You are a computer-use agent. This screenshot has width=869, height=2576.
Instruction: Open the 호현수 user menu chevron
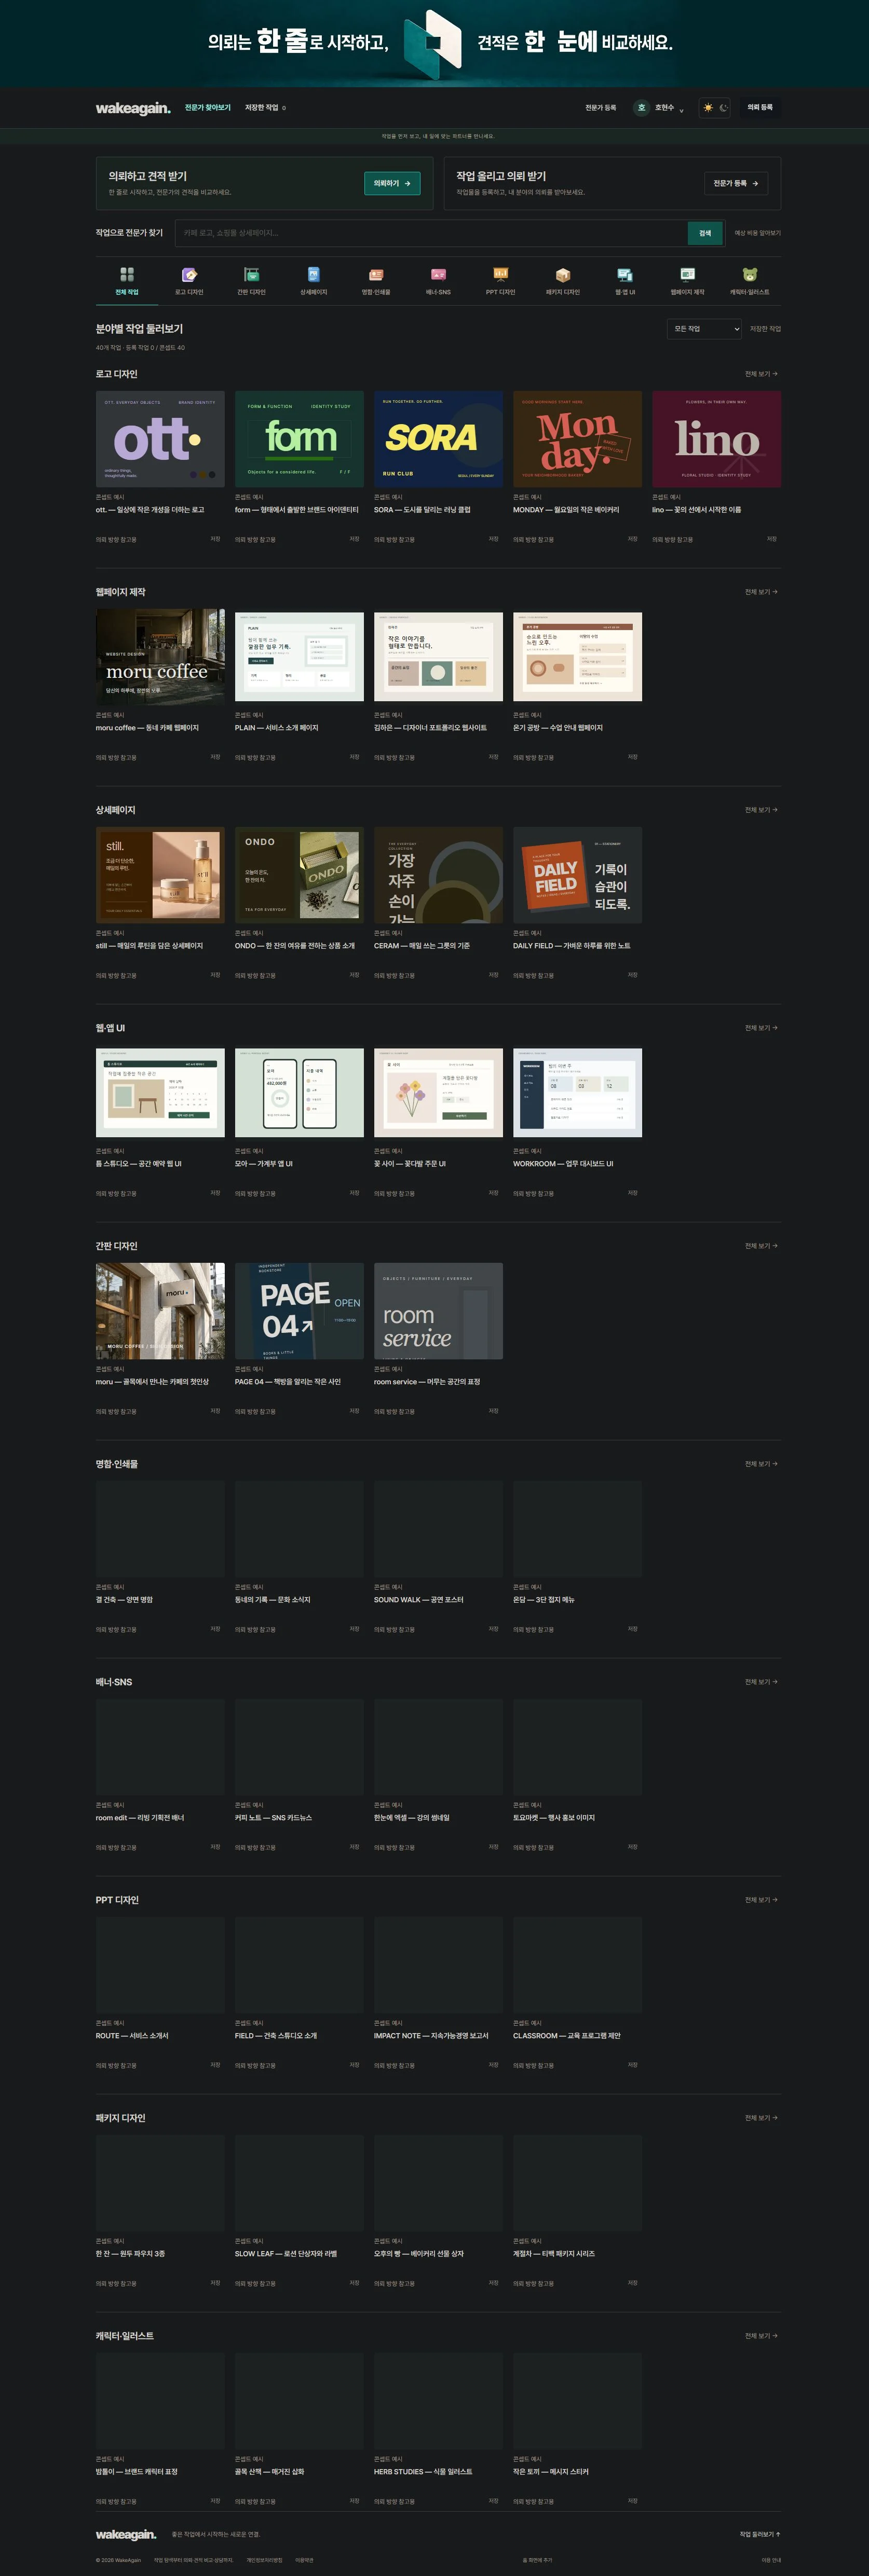coord(682,109)
